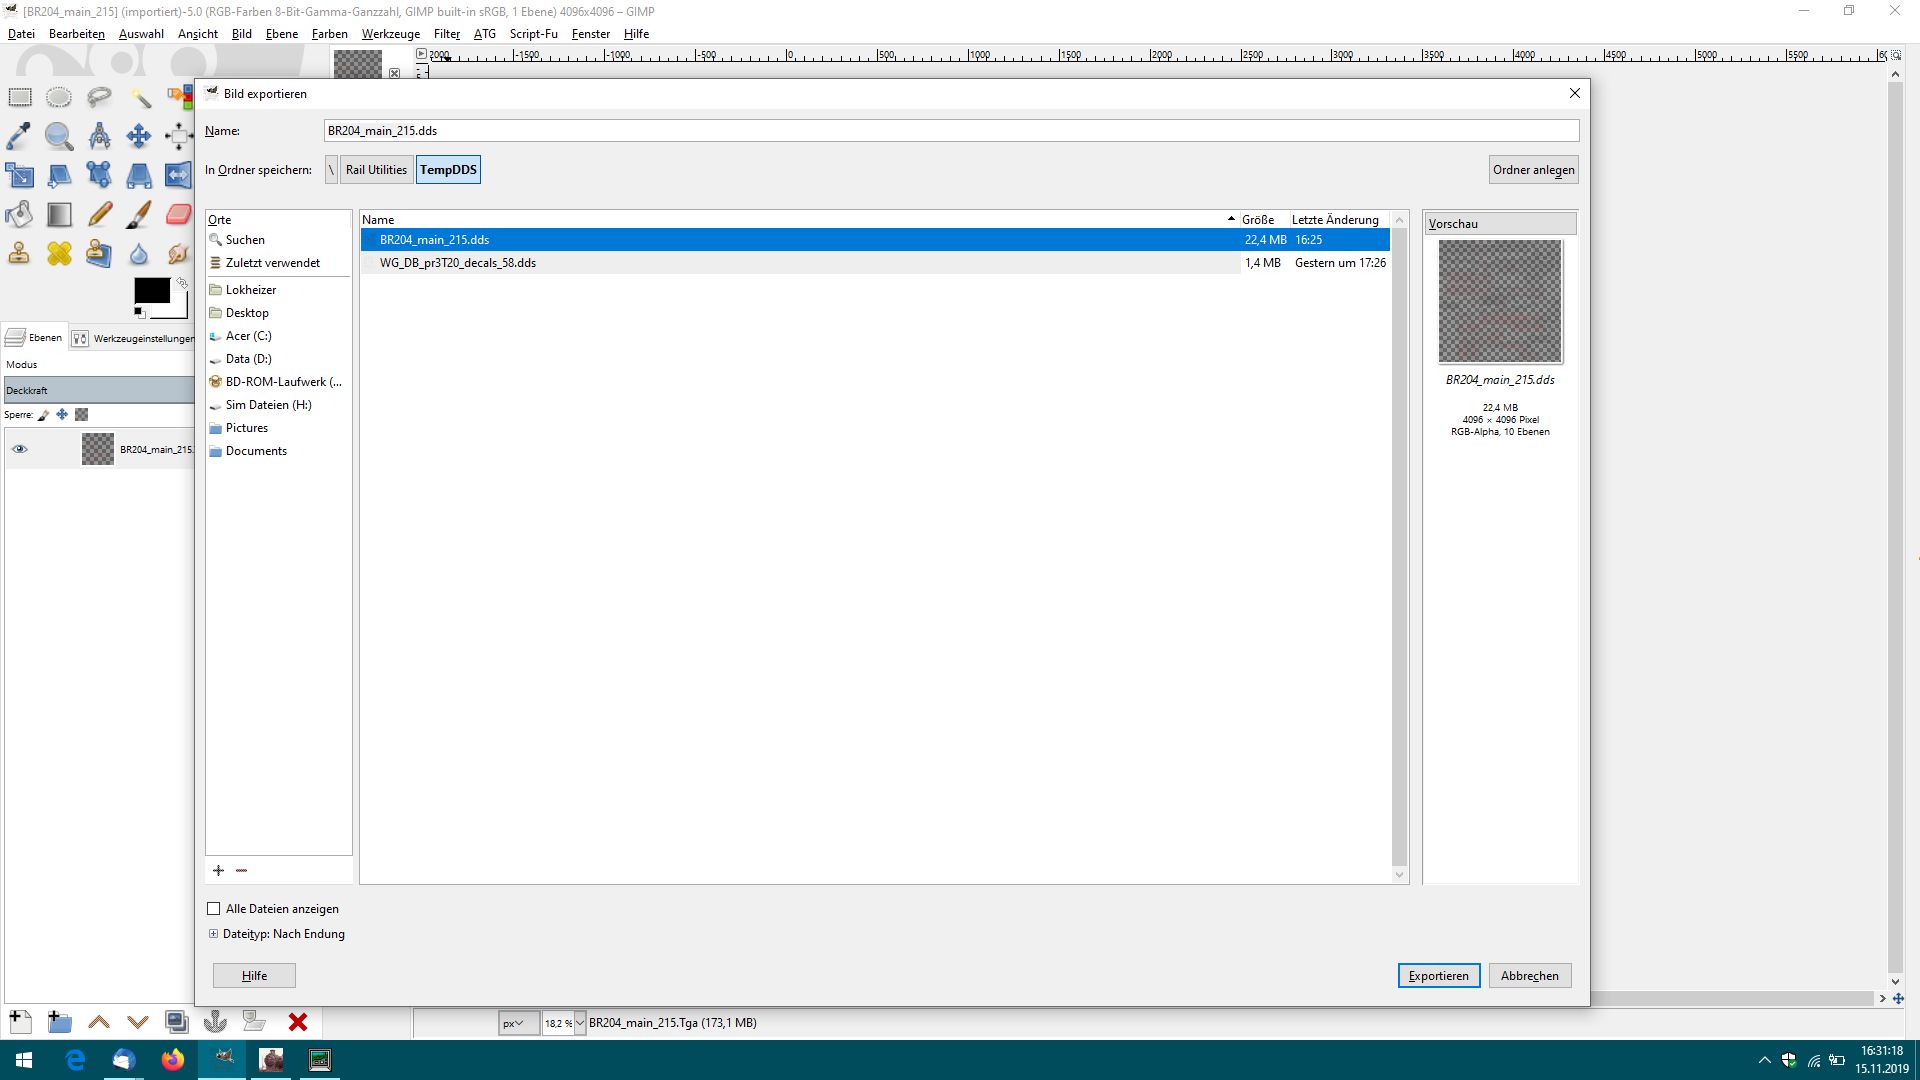Toggle visibility eye of BR204_main_215 layer
The image size is (1920, 1080).
[x=20, y=449]
